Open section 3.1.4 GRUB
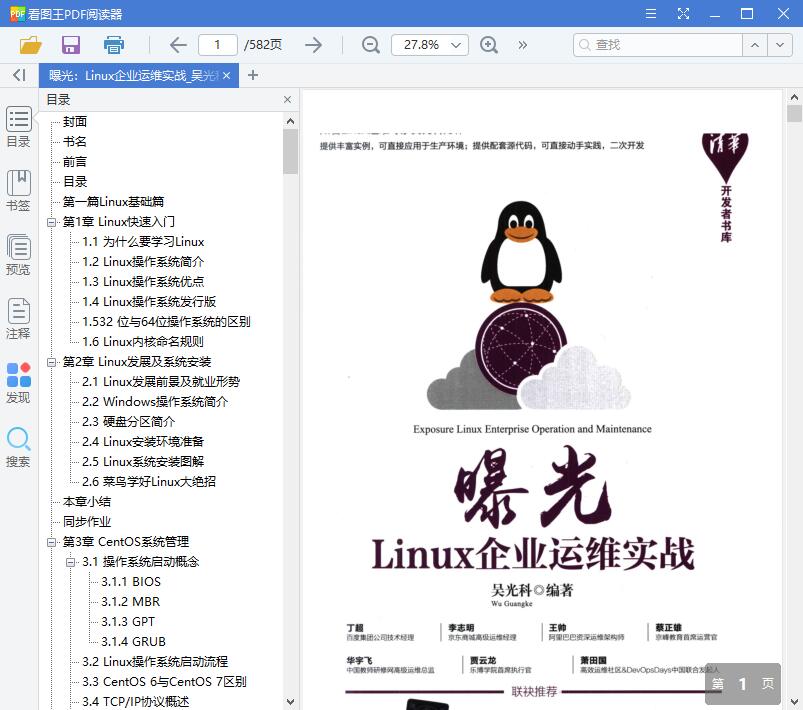The width and height of the screenshot is (803, 710). 134,641
